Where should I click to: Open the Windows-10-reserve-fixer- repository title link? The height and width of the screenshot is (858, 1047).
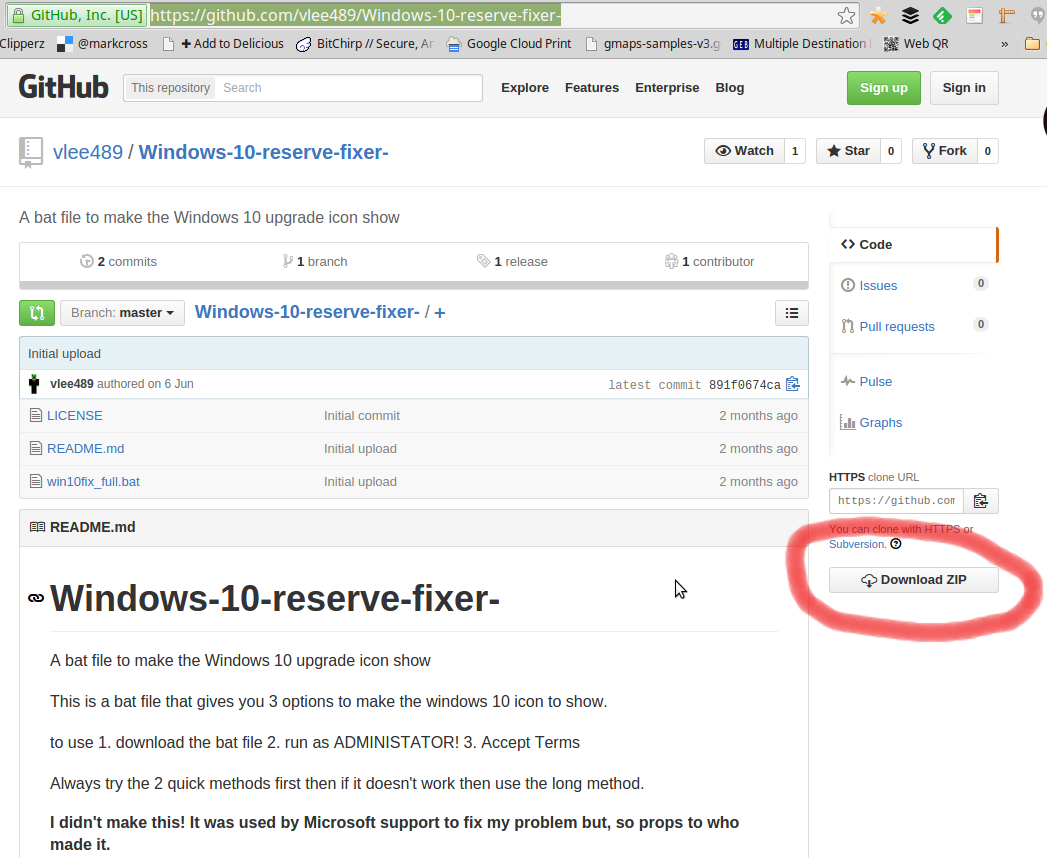pyautogui.click(x=264, y=152)
